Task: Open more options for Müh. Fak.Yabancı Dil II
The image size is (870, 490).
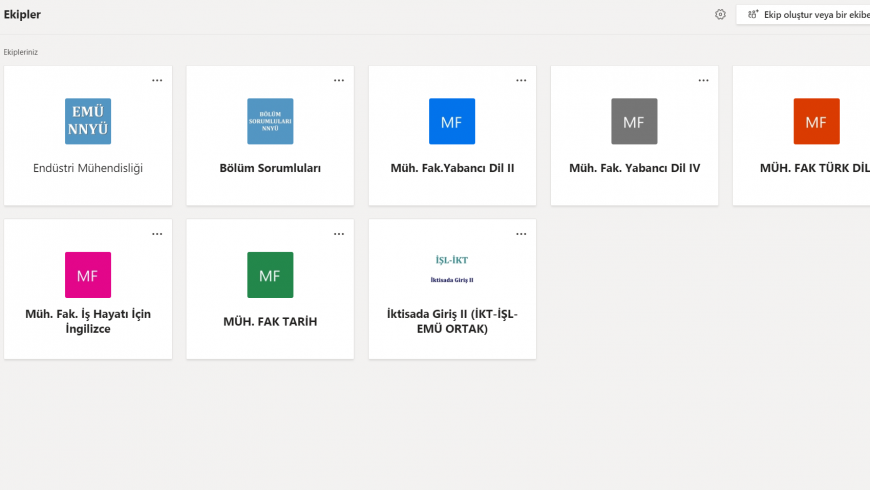Action: point(521,81)
